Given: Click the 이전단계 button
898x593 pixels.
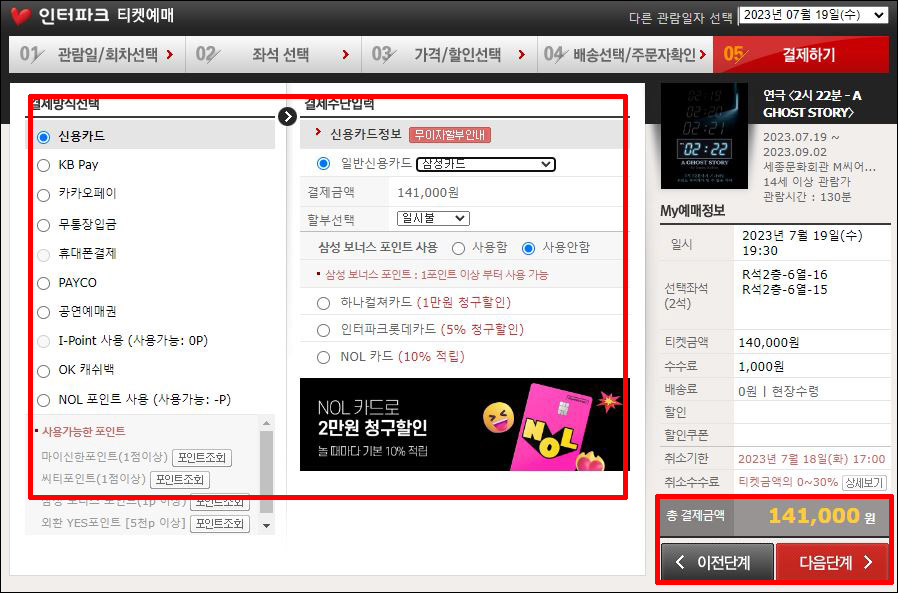Looking at the screenshot, I should [x=717, y=562].
